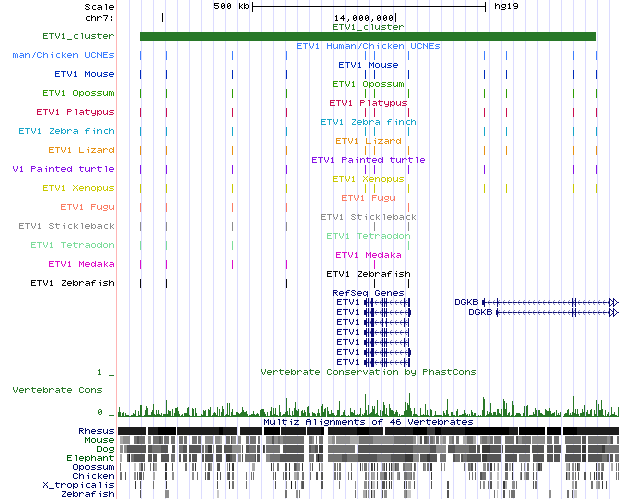
Task: Click the centered ETV1 Painted turtle title
Action: 368,160
